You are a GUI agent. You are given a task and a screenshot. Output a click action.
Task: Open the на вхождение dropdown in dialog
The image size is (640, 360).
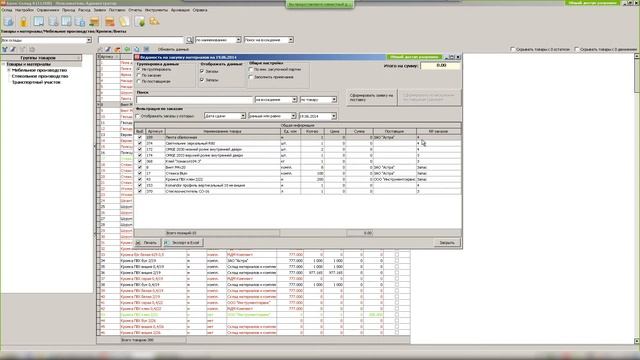(294, 100)
